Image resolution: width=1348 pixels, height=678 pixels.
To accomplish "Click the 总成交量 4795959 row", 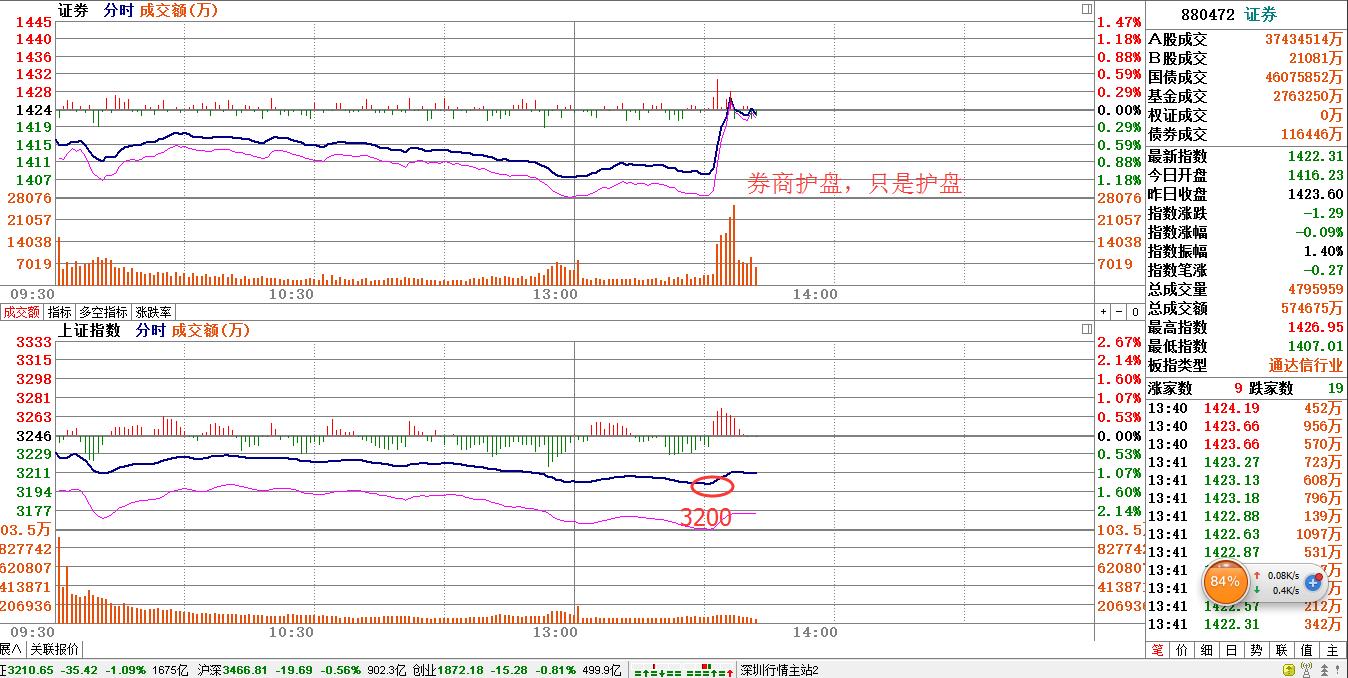I will point(1245,289).
